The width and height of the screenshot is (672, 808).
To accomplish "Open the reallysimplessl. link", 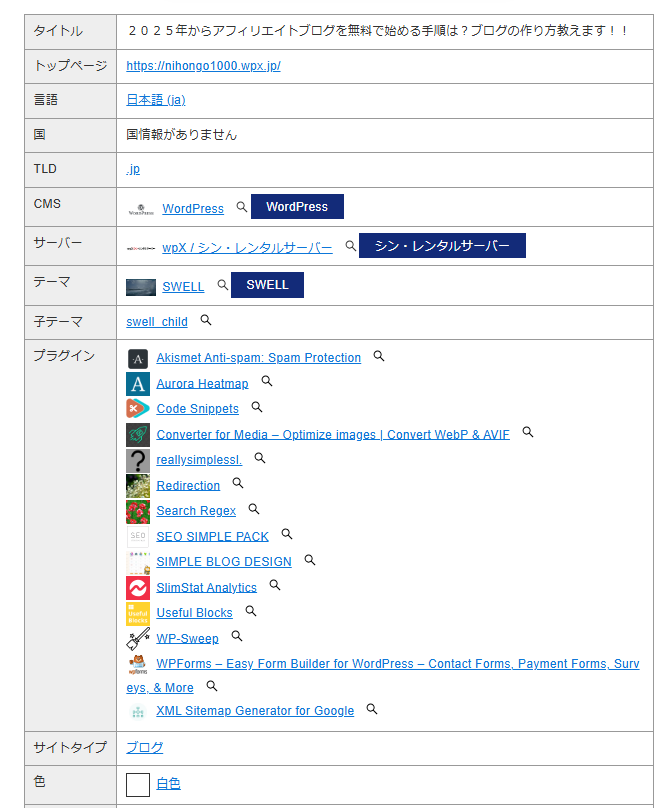I will tap(199, 460).
